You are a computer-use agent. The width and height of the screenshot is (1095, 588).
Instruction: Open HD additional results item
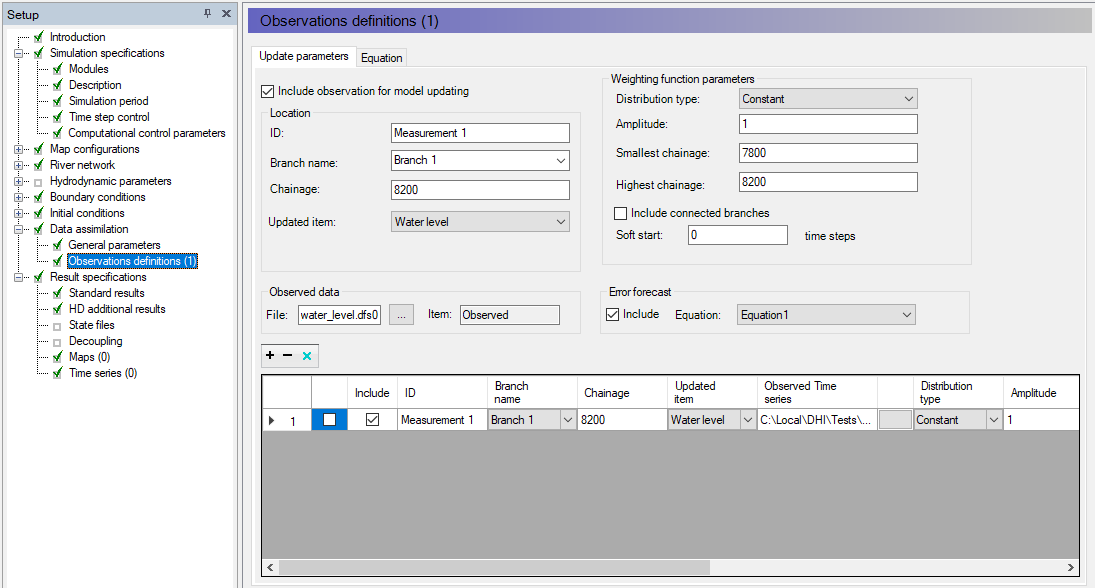pyautogui.click(x=117, y=309)
